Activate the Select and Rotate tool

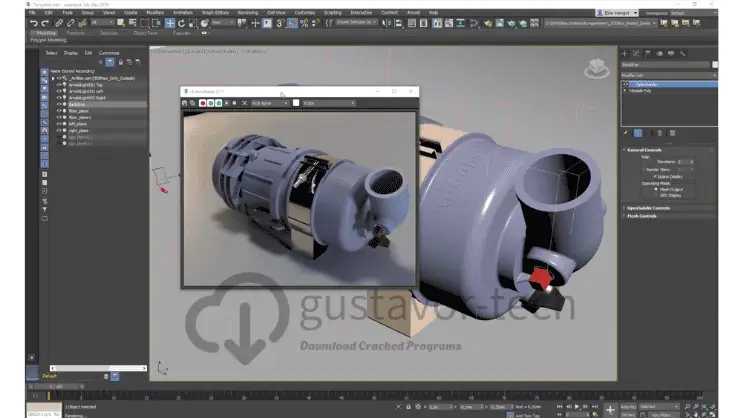181,23
